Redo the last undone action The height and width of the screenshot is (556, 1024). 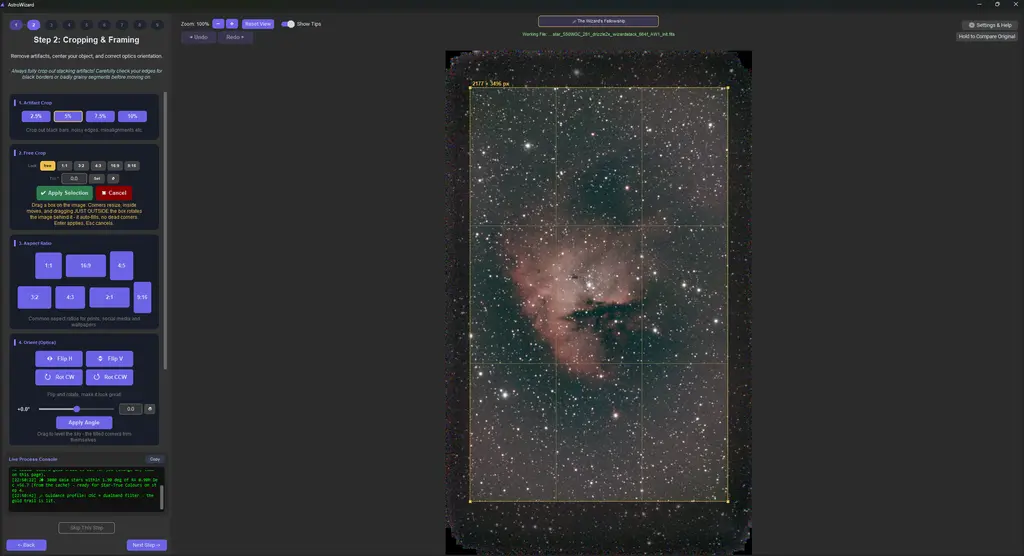235,37
